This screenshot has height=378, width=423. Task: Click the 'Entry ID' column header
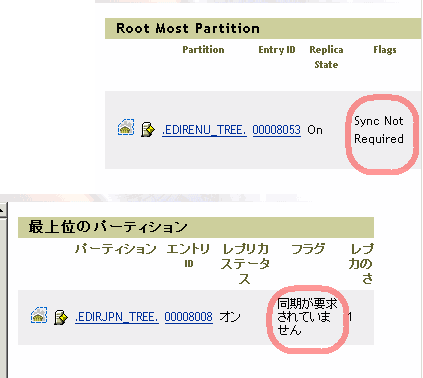(x=277, y=50)
